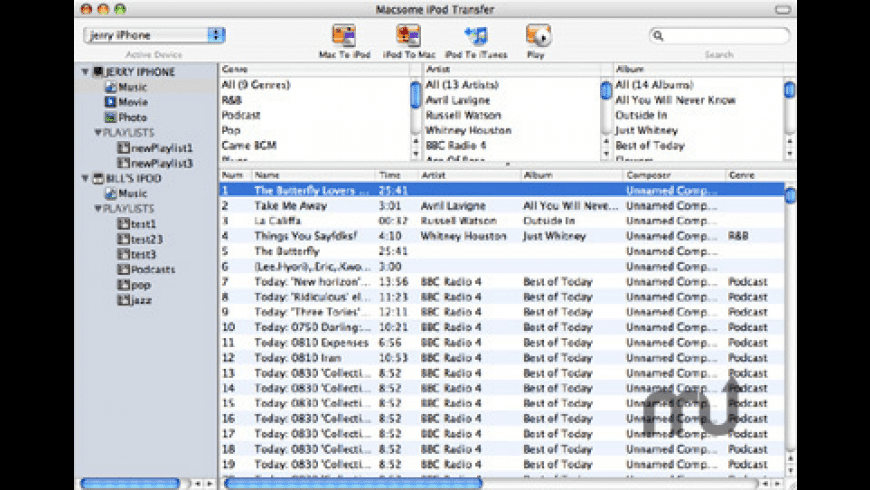Select the Take Me Away track
The height and width of the screenshot is (490, 870).
pos(502,206)
